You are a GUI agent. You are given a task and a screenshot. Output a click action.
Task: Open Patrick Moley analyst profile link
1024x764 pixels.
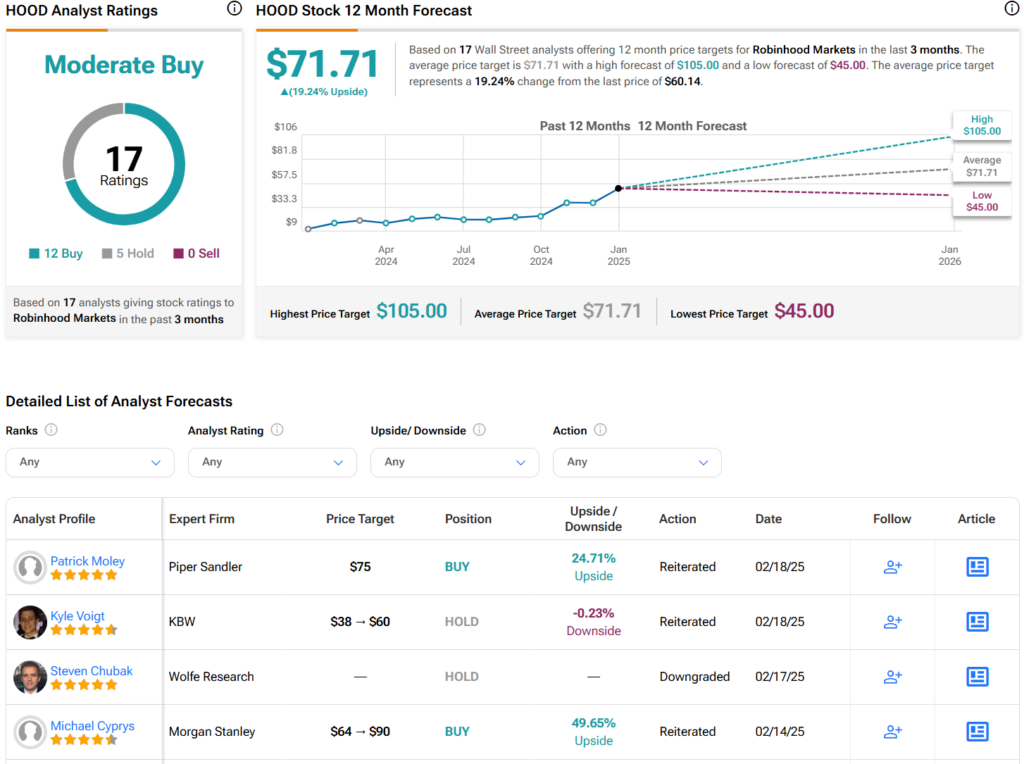[88, 561]
